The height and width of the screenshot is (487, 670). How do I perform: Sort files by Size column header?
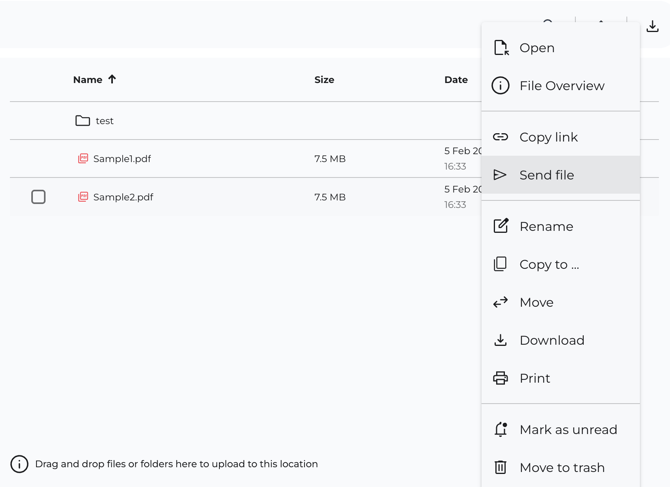[x=324, y=80]
